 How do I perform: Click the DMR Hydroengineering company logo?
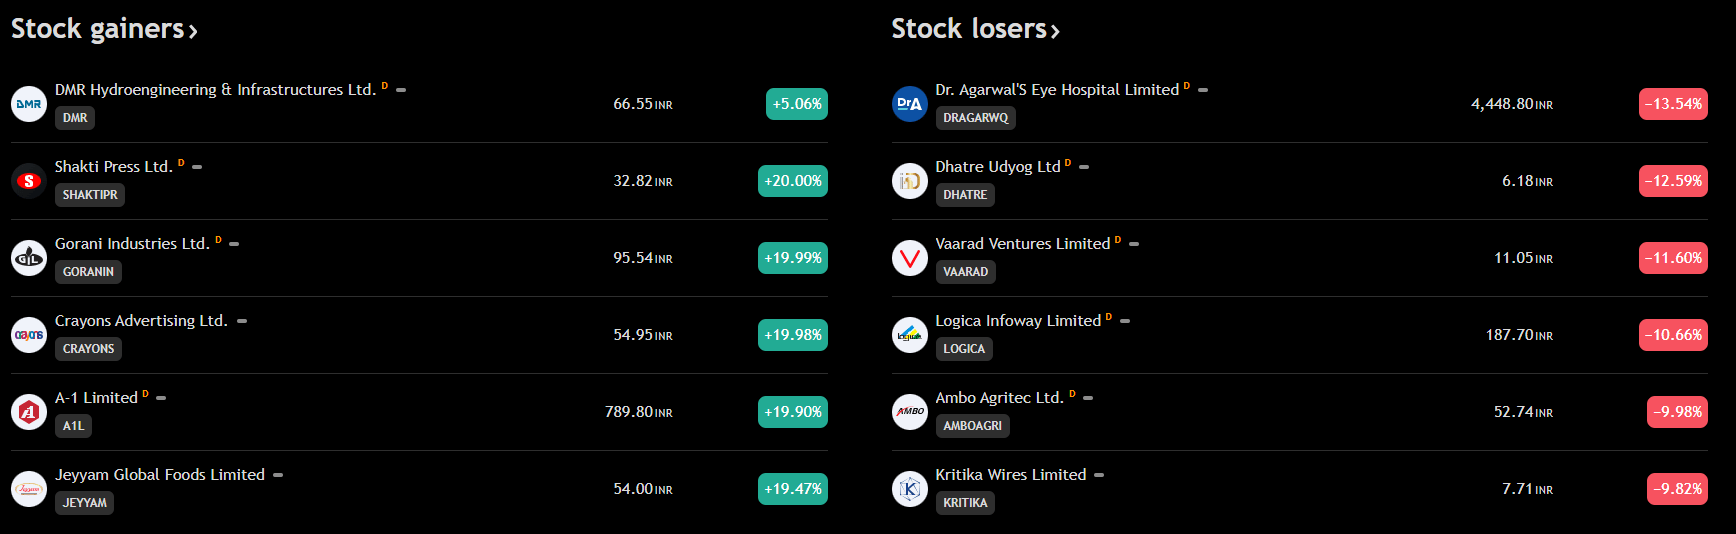[x=29, y=104]
